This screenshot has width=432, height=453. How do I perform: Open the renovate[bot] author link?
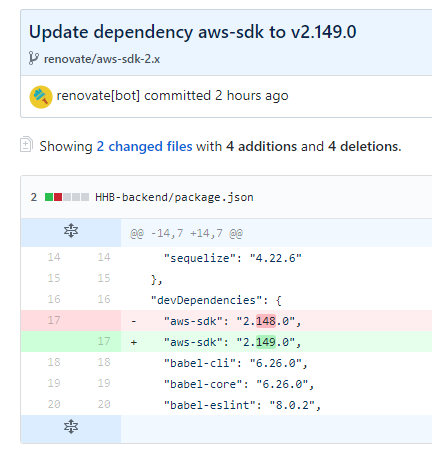pyautogui.click(x=98, y=96)
